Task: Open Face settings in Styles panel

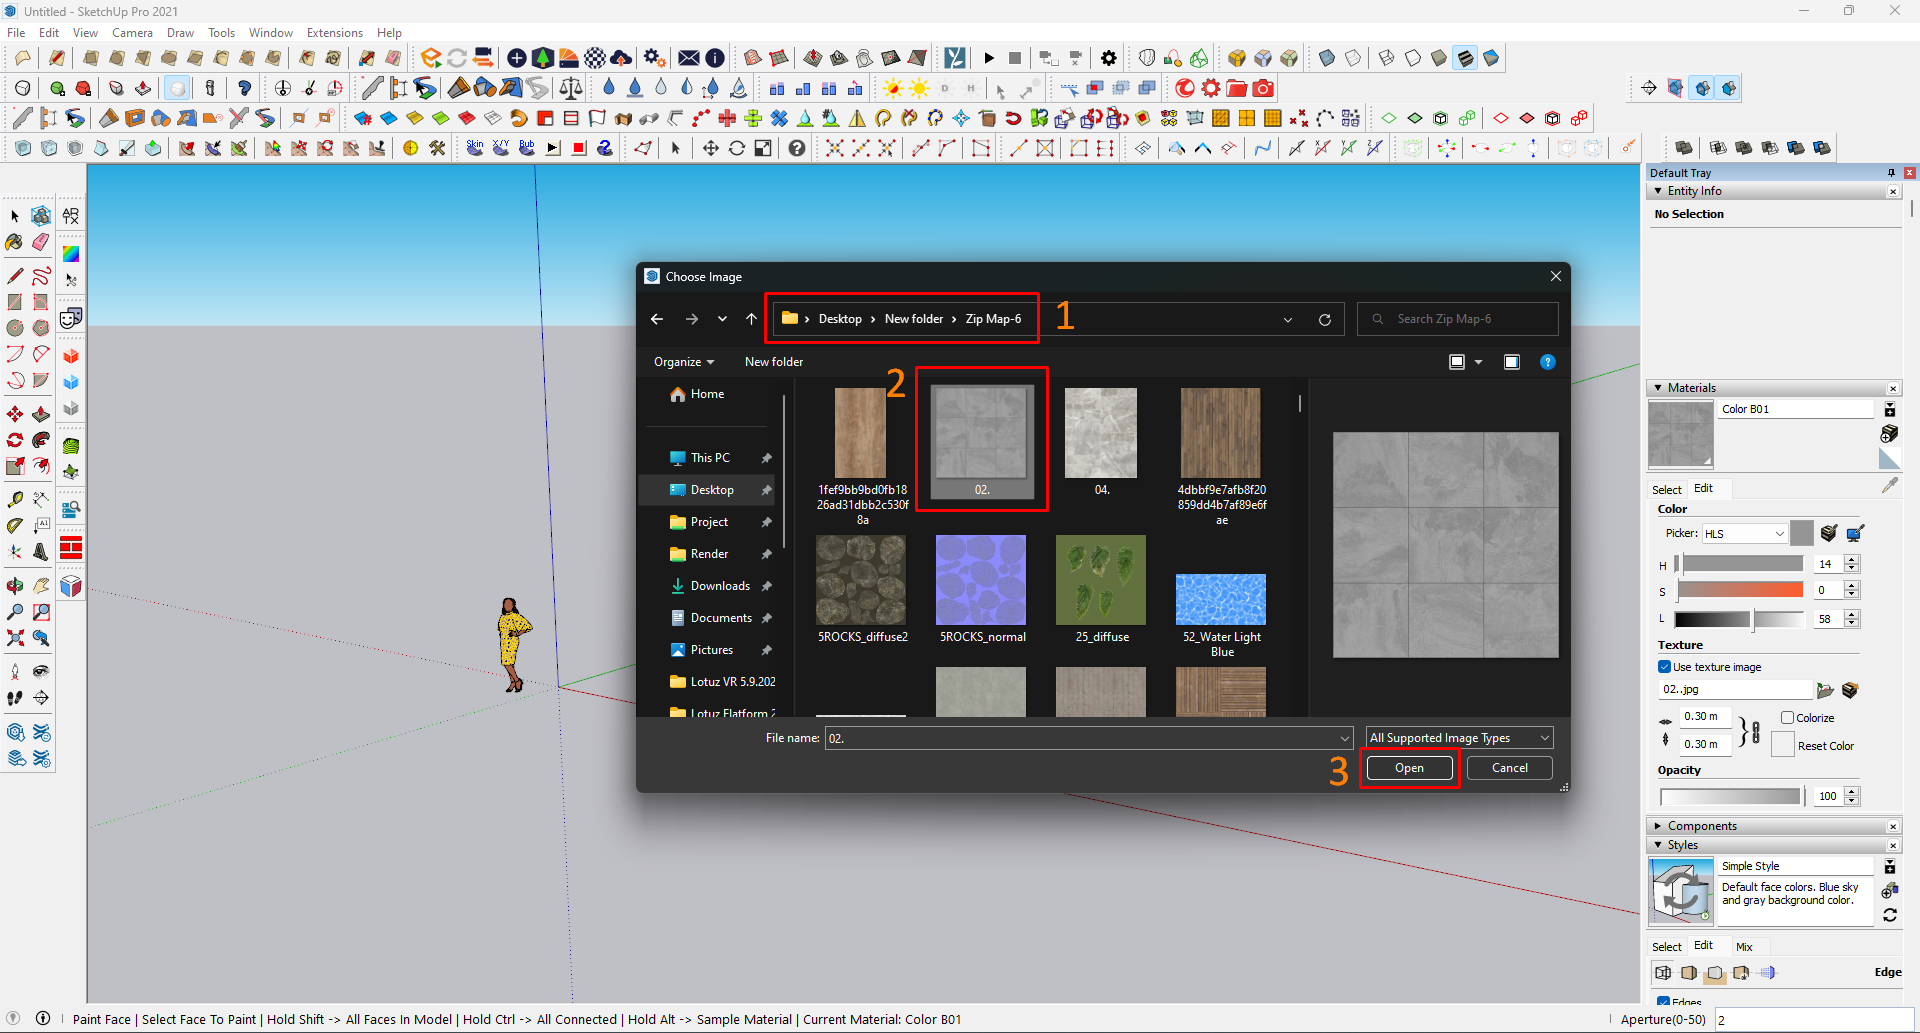Action: pyautogui.click(x=1689, y=972)
